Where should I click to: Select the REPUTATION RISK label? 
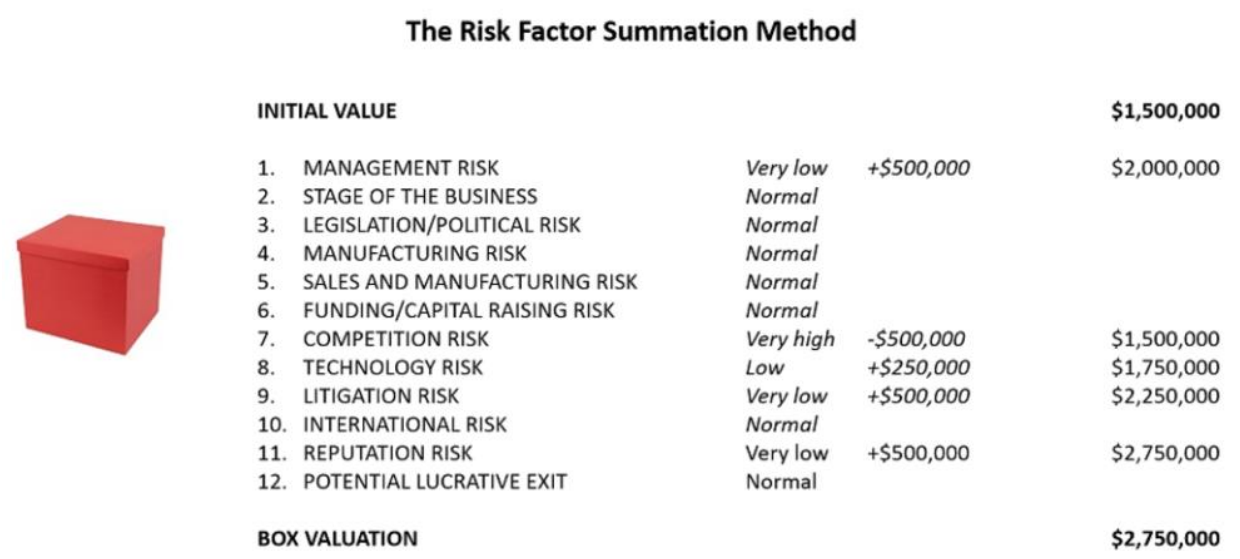tap(388, 453)
